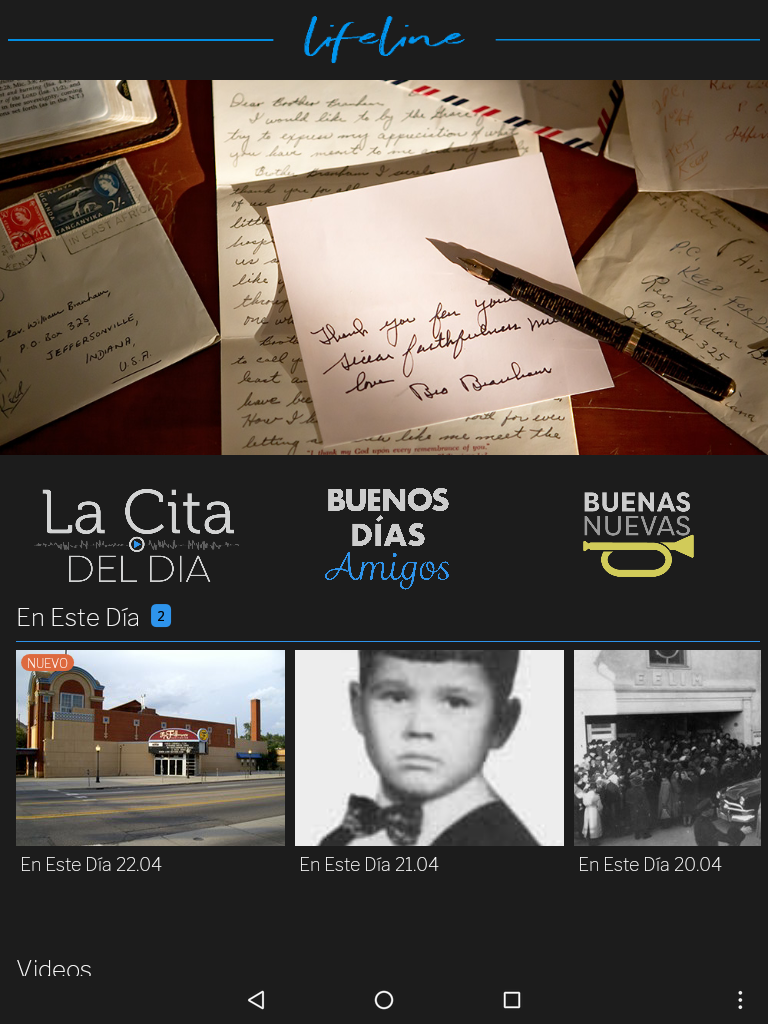The width and height of the screenshot is (768, 1024).
Task: Select En Este Día 22.04 caption
Action: tap(91, 865)
